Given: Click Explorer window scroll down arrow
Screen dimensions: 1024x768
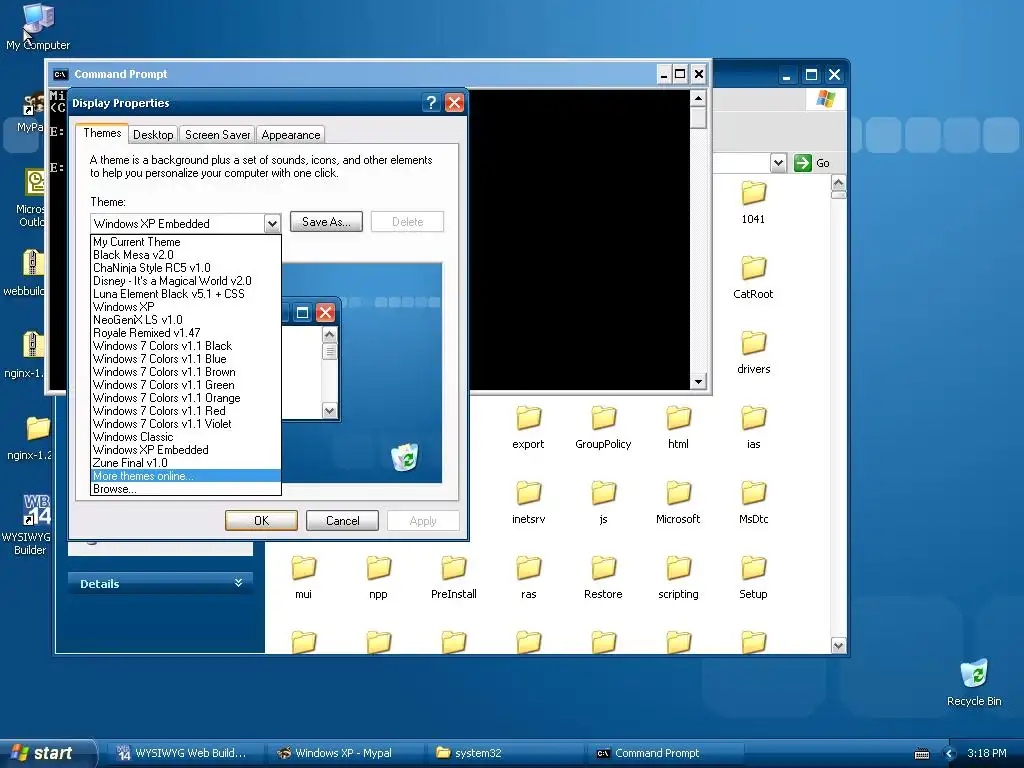Looking at the screenshot, I should pos(839,646).
